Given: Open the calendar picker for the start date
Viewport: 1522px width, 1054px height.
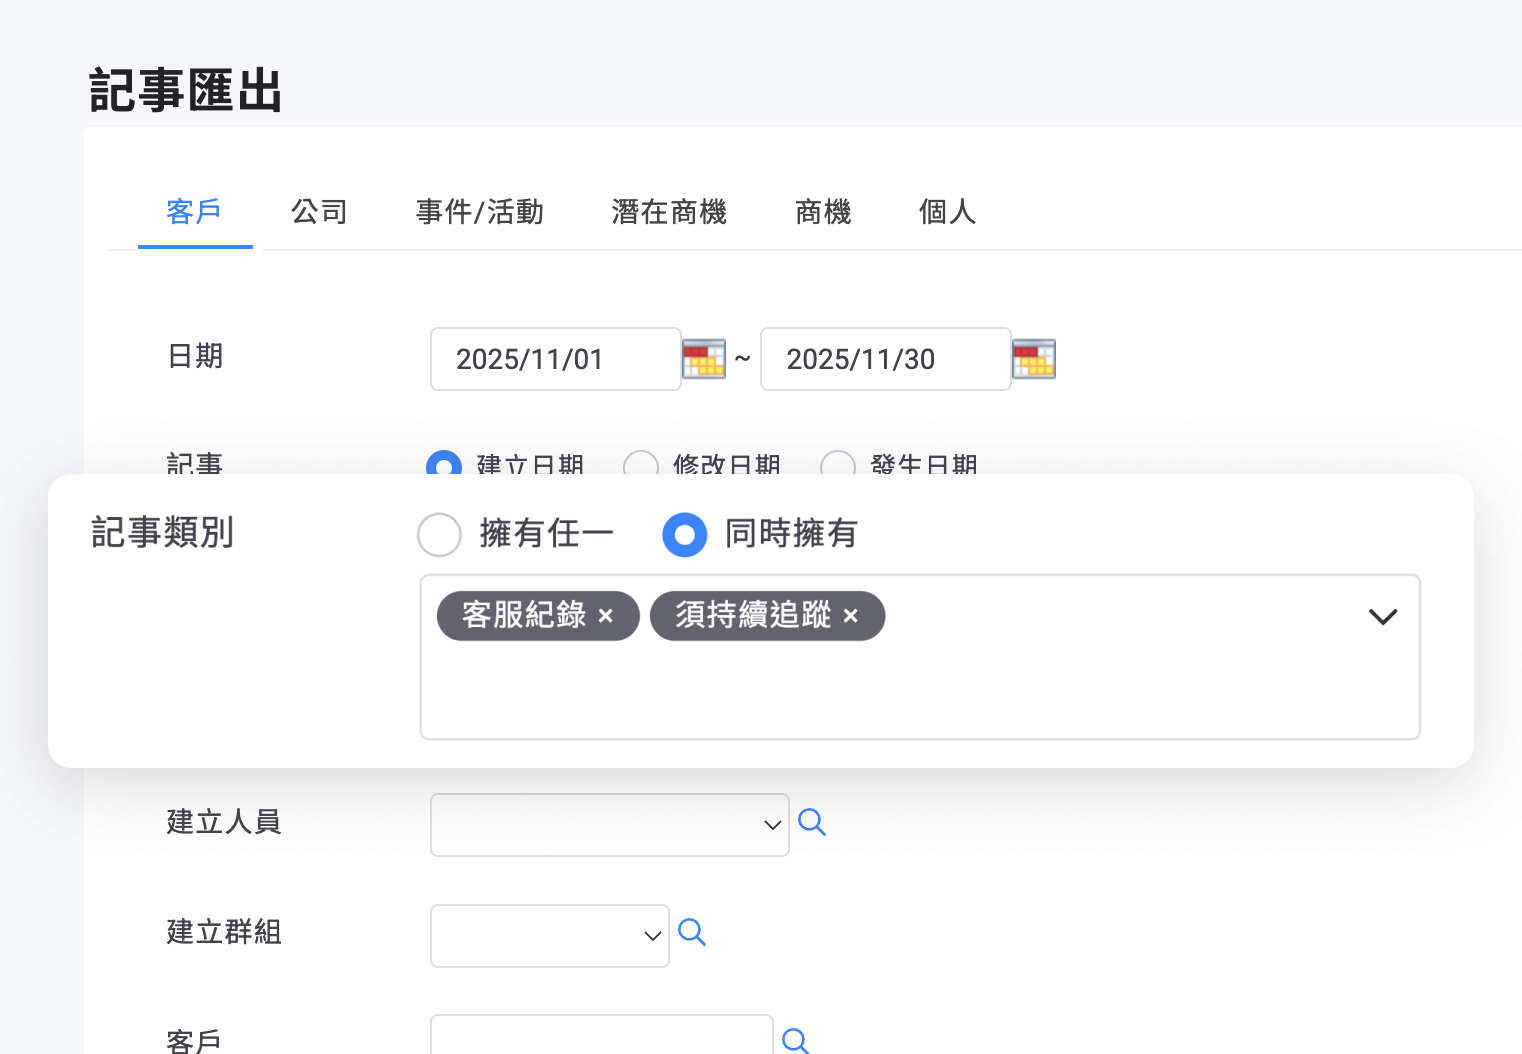Looking at the screenshot, I should (x=704, y=359).
